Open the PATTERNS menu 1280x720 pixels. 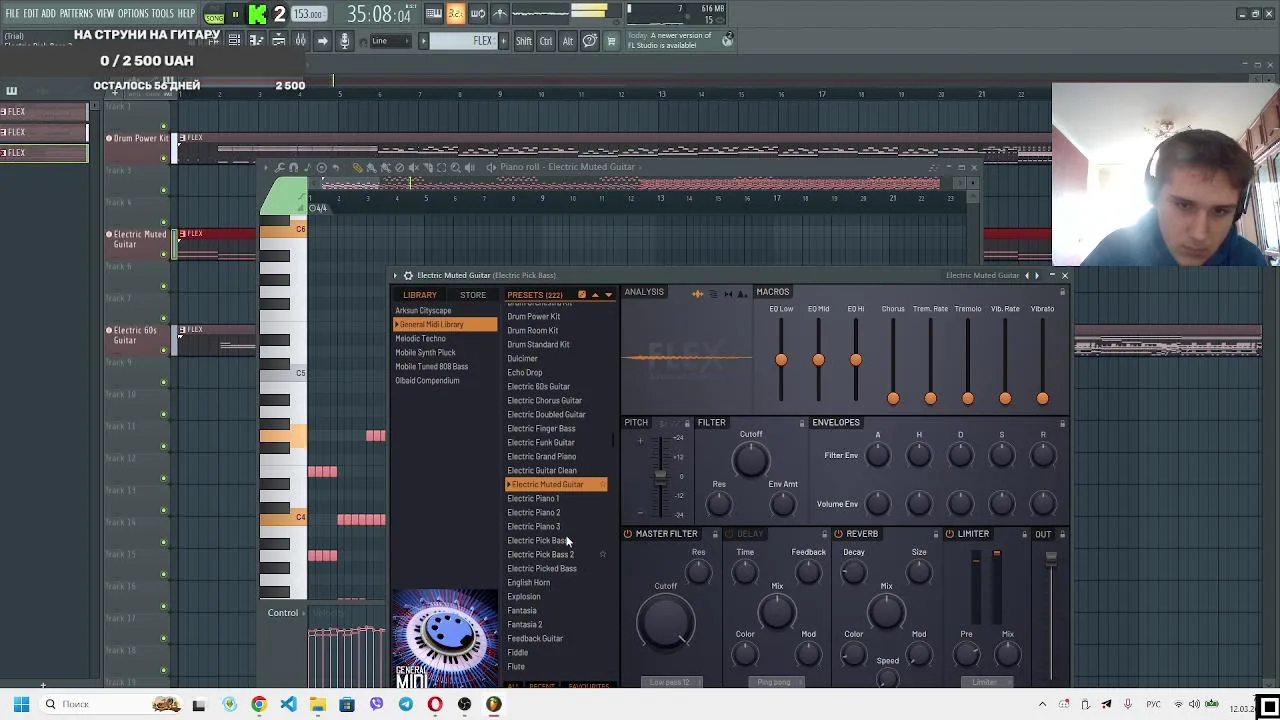(76, 14)
